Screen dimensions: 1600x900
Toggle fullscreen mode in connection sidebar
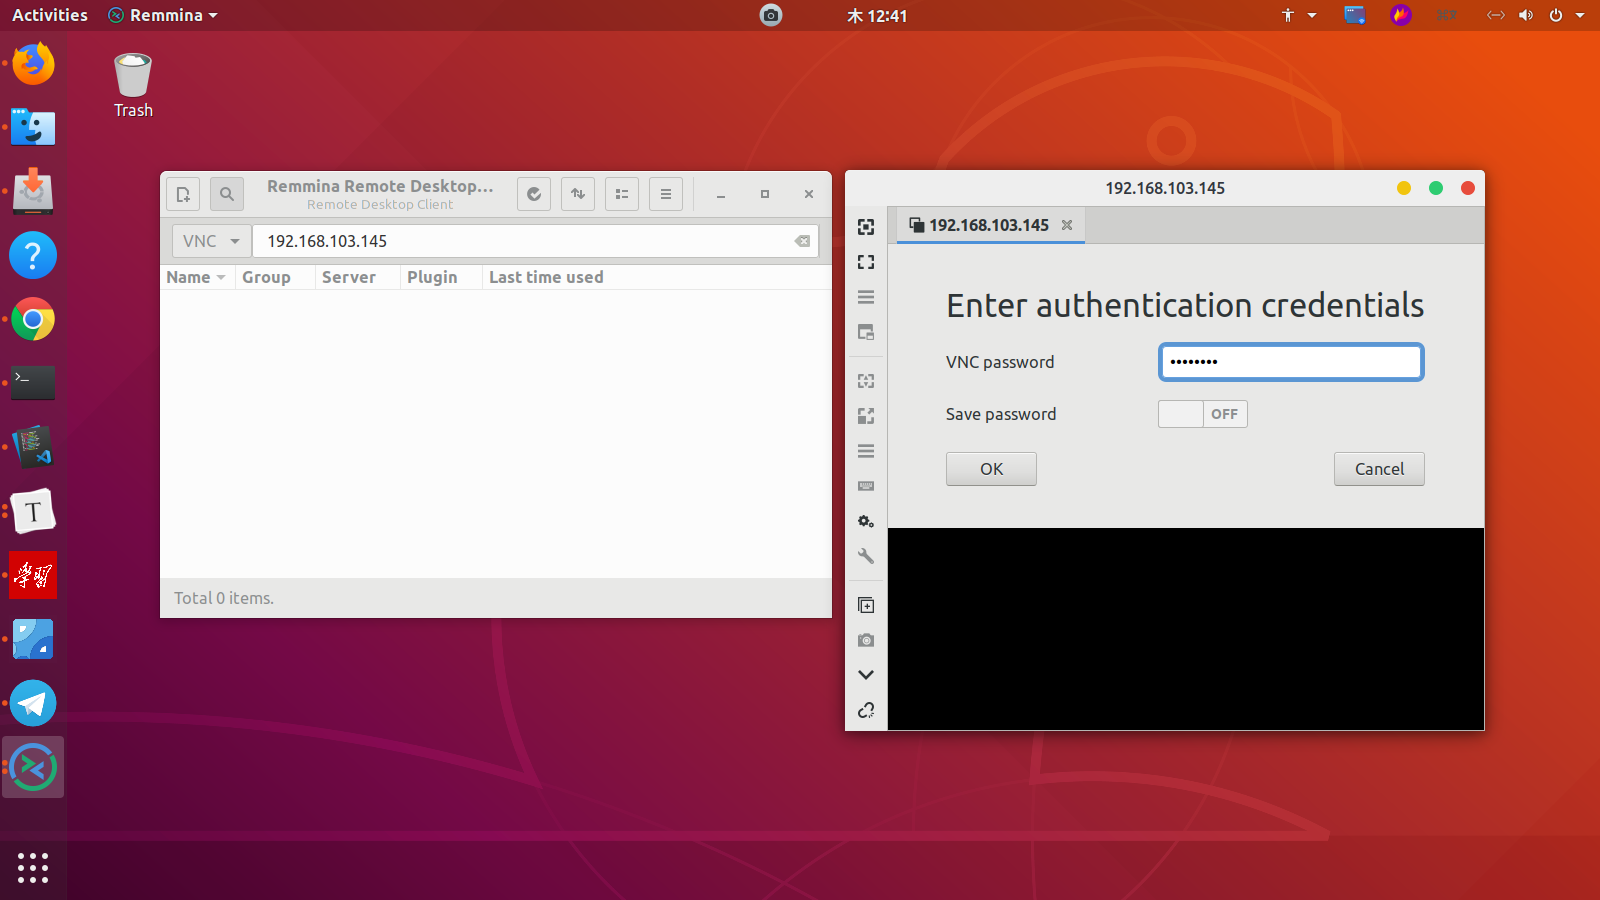click(866, 262)
